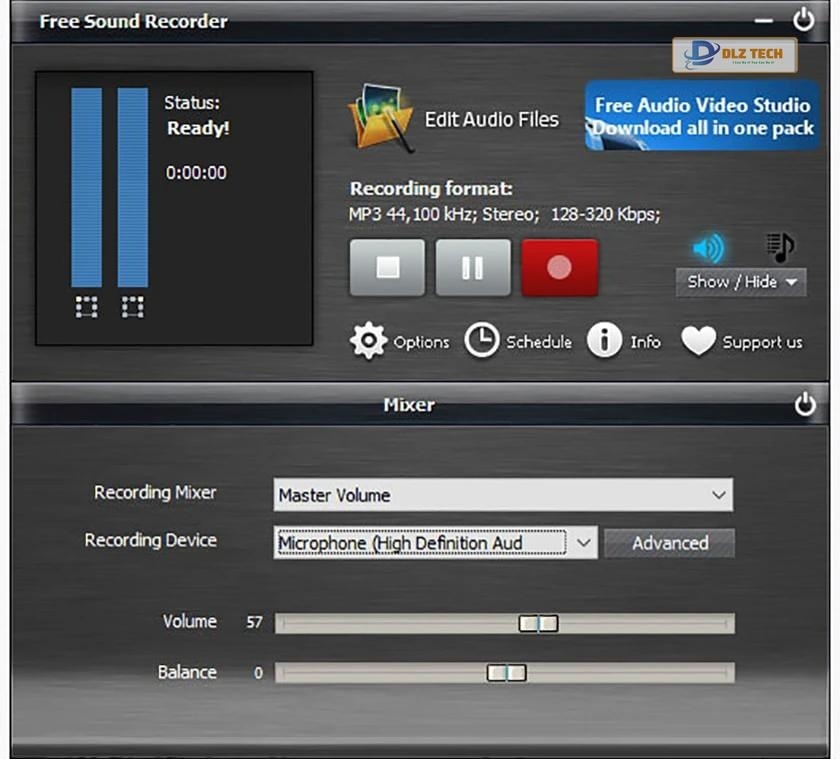Toggle the right VU meter marker icon
The width and height of the screenshot is (840, 759).
tap(133, 307)
